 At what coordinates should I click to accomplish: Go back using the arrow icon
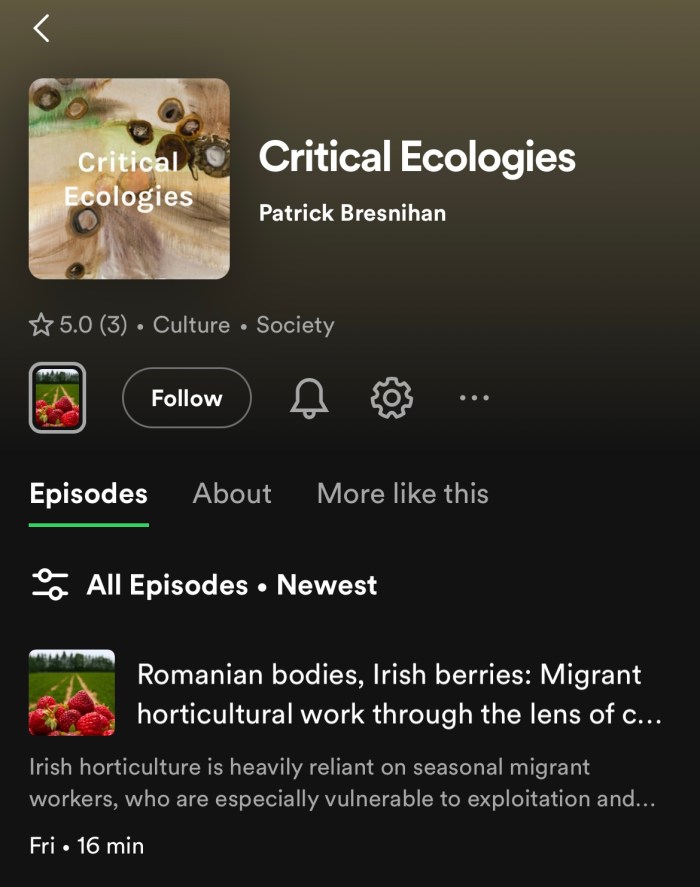coord(41,28)
